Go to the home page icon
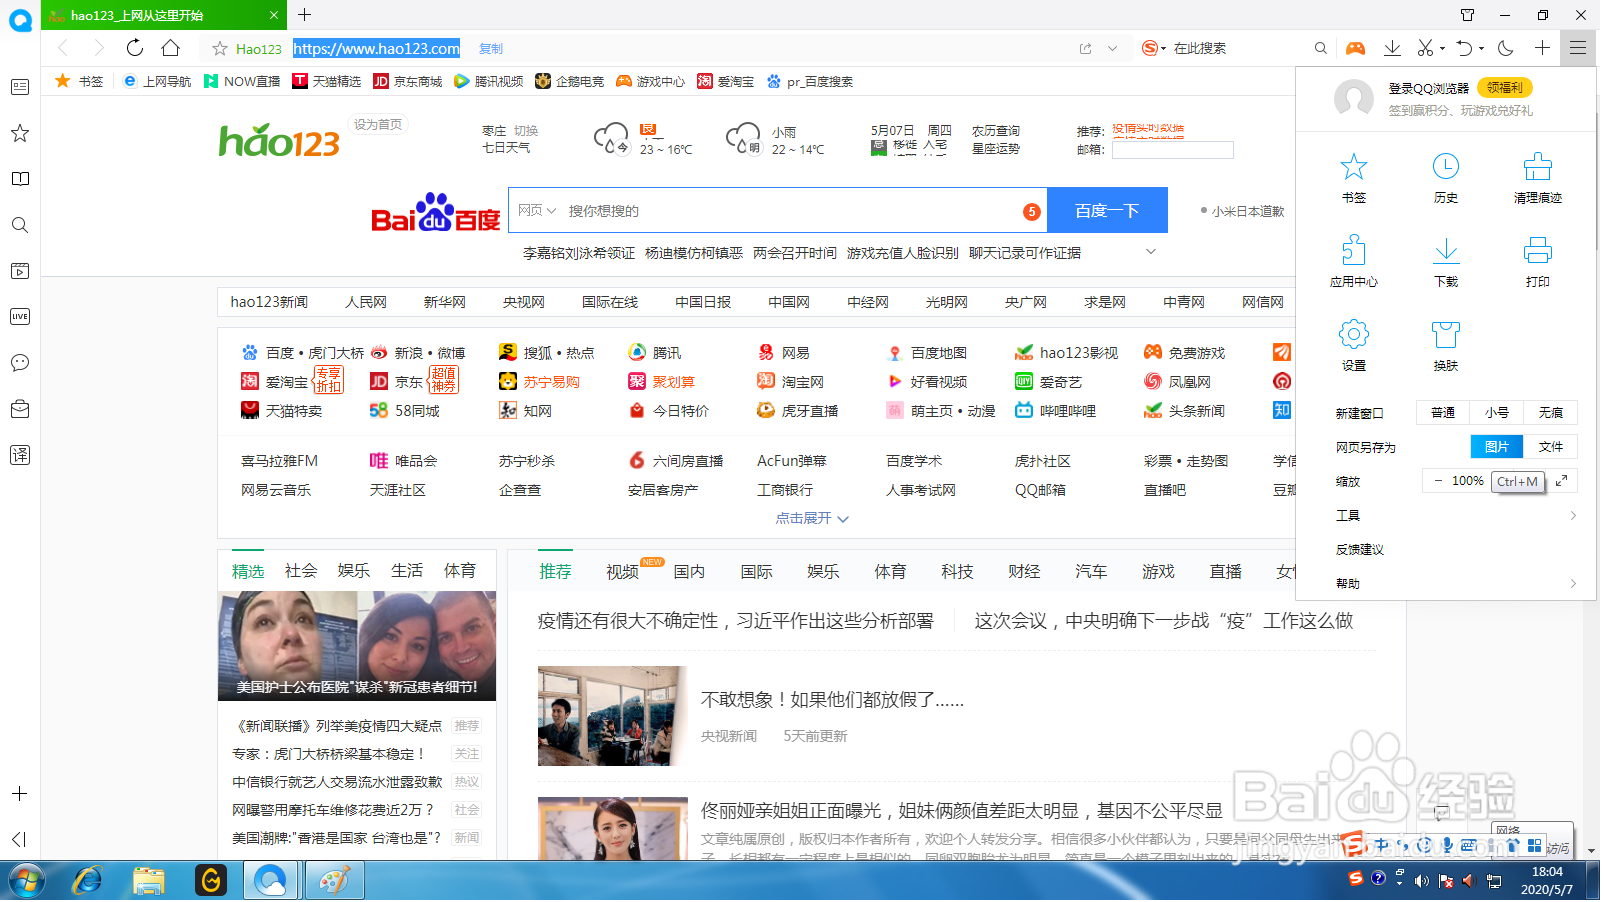This screenshot has height=902, width=1606. pos(171,48)
